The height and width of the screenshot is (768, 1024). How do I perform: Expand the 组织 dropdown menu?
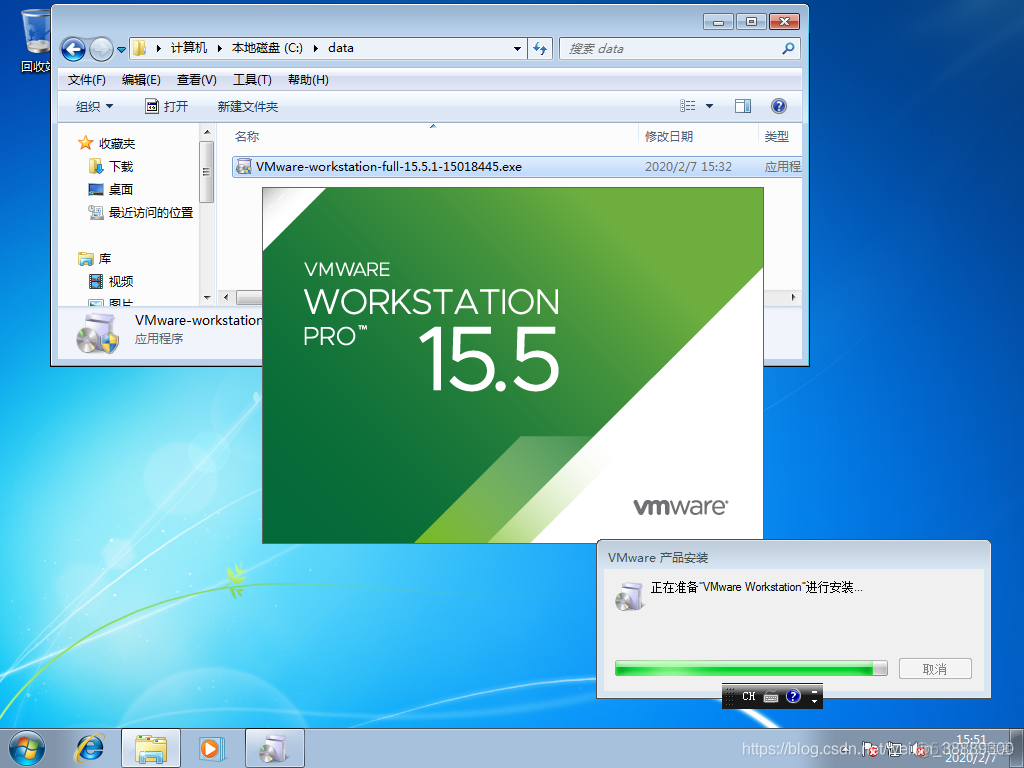95,106
